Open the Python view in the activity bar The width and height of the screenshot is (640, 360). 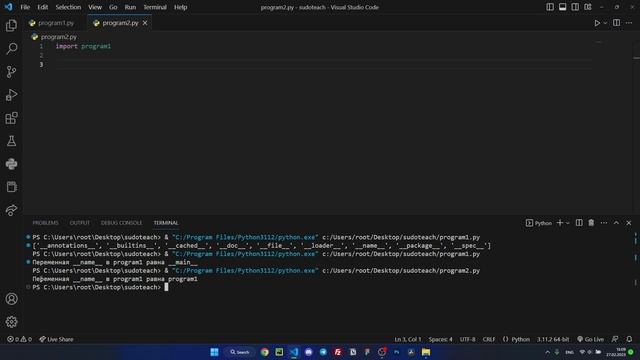tap(11, 164)
